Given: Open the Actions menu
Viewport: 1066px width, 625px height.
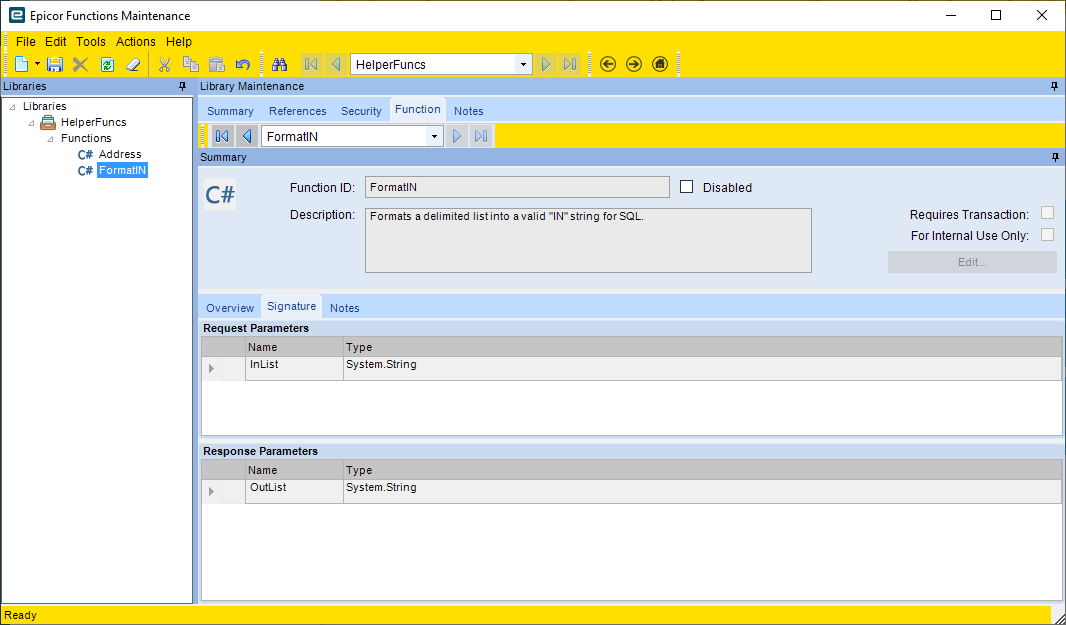Looking at the screenshot, I should point(135,41).
